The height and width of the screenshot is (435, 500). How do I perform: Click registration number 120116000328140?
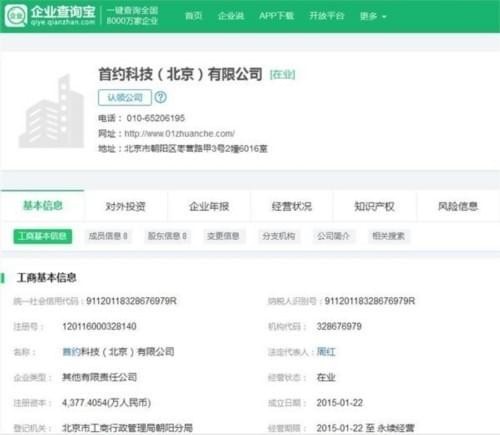point(99,326)
